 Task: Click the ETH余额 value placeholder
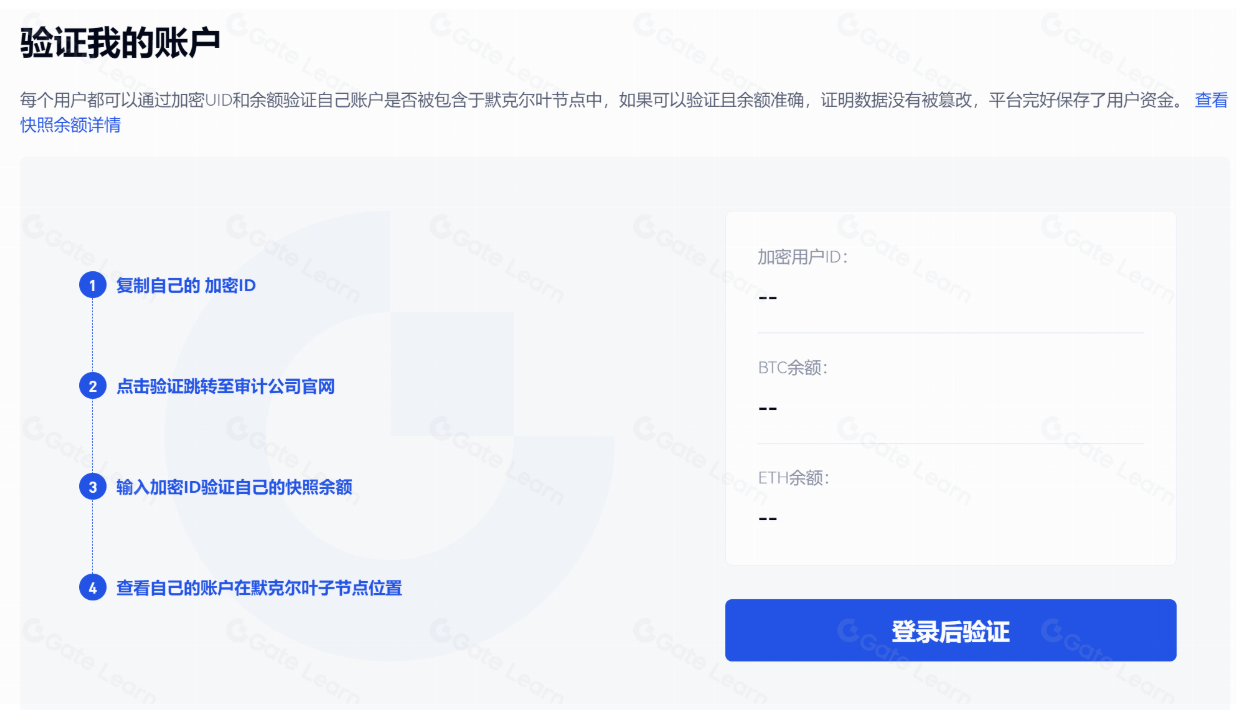pos(768,518)
